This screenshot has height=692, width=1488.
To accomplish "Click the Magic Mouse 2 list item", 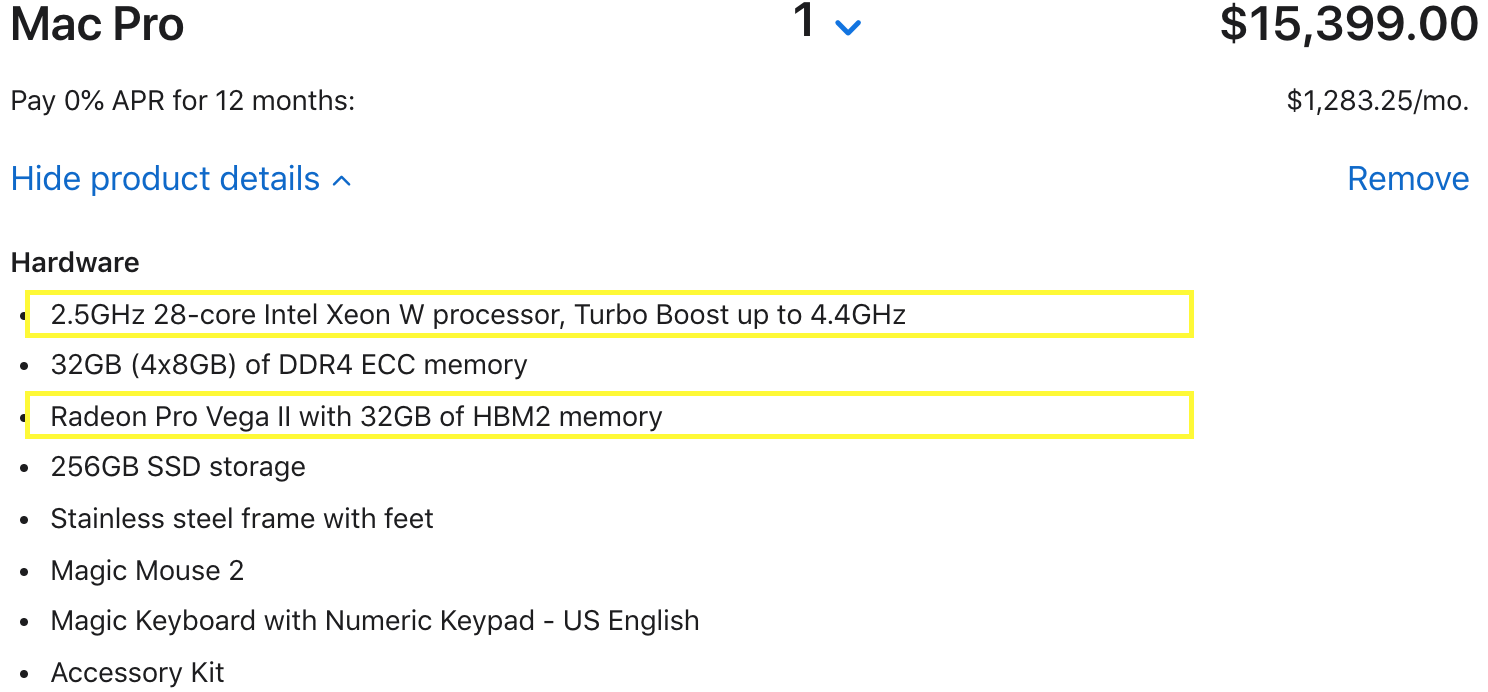I will point(147,571).
